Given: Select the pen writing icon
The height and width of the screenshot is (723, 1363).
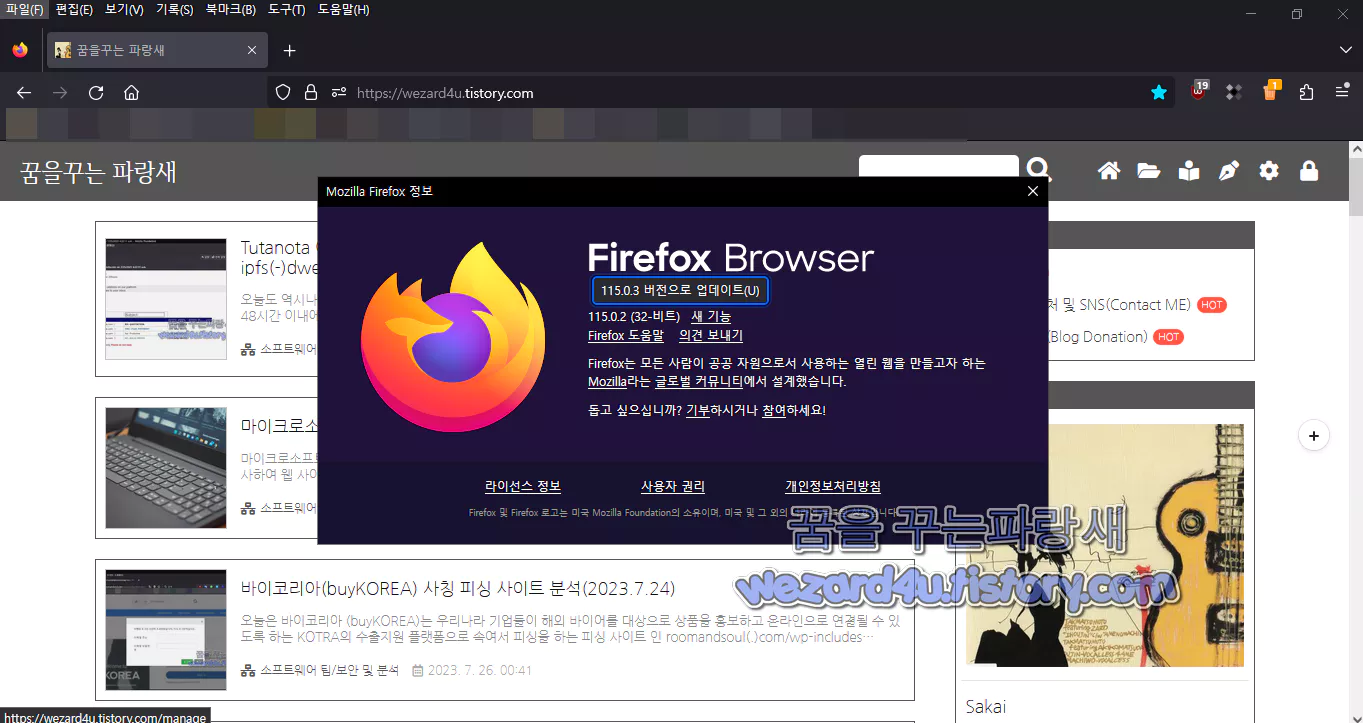Looking at the screenshot, I should 1228,170.
